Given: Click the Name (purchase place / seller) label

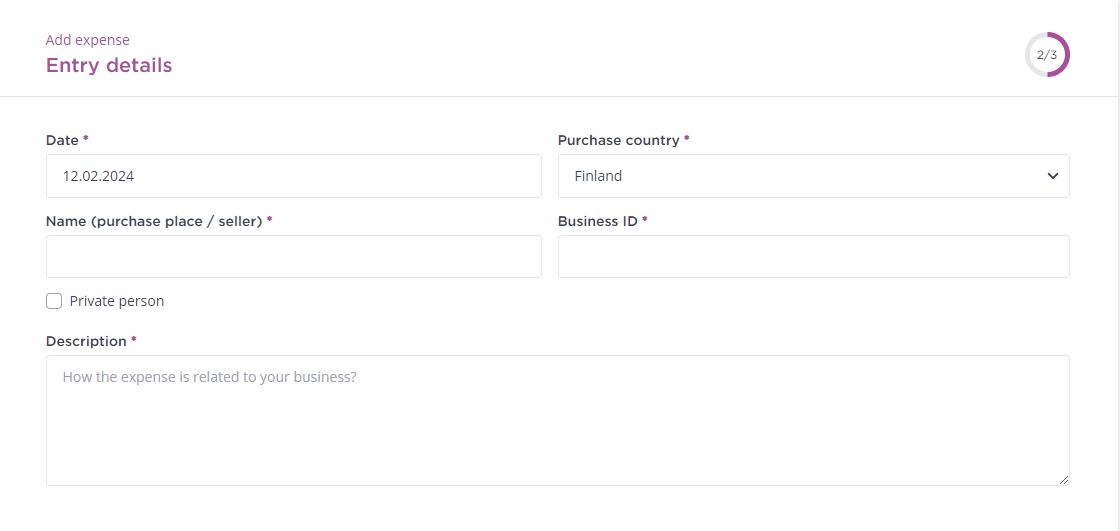Looking at the screenshot, I should pyautogui.click(x=154, y=221).
